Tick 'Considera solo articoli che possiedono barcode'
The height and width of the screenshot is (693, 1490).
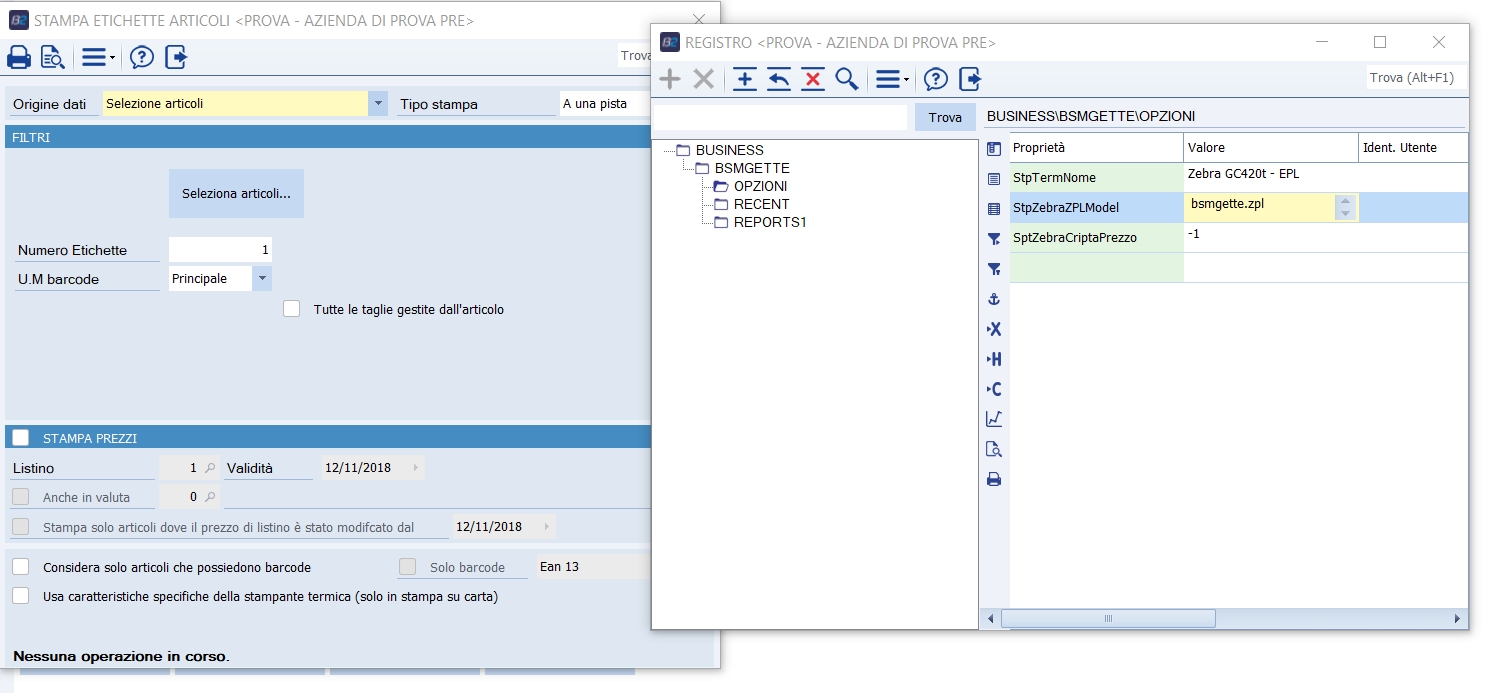(x=21, y=567)
